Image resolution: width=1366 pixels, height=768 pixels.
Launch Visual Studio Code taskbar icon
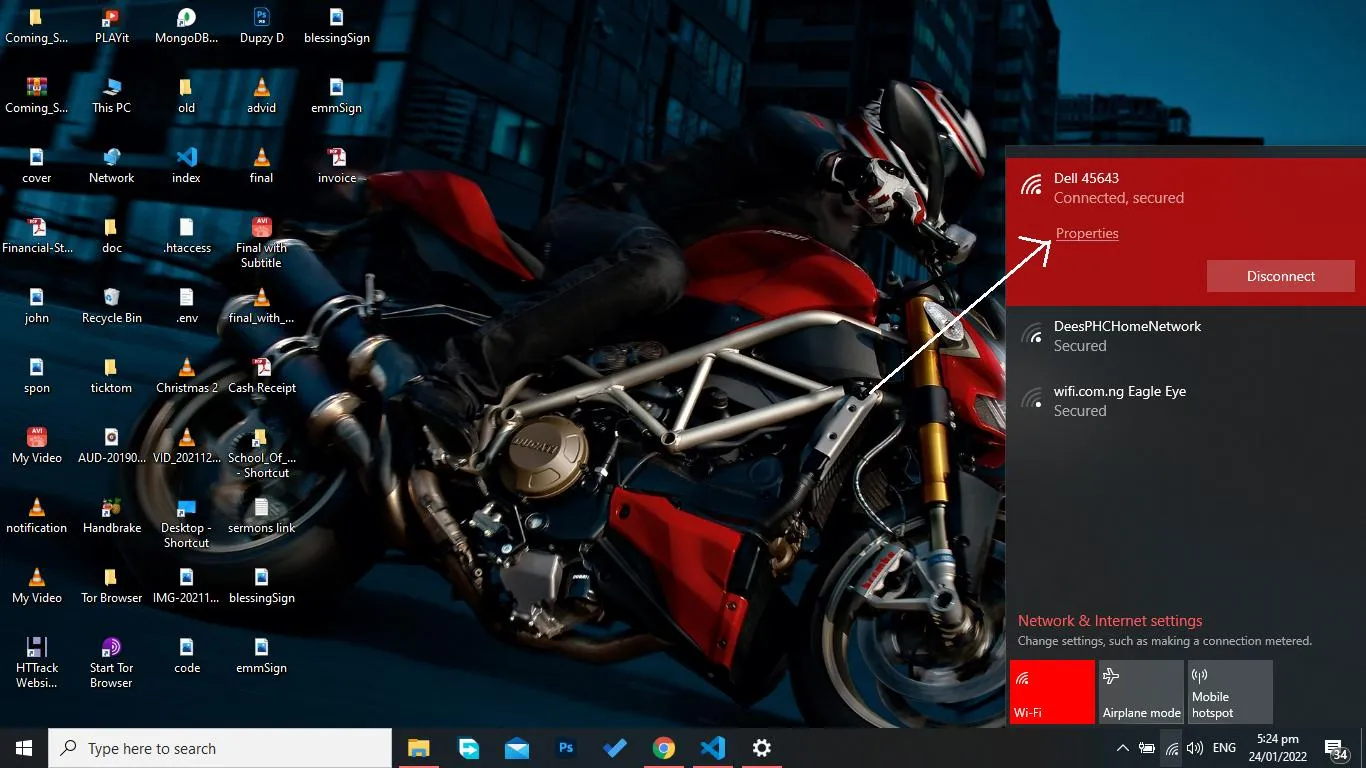[712, 748]
